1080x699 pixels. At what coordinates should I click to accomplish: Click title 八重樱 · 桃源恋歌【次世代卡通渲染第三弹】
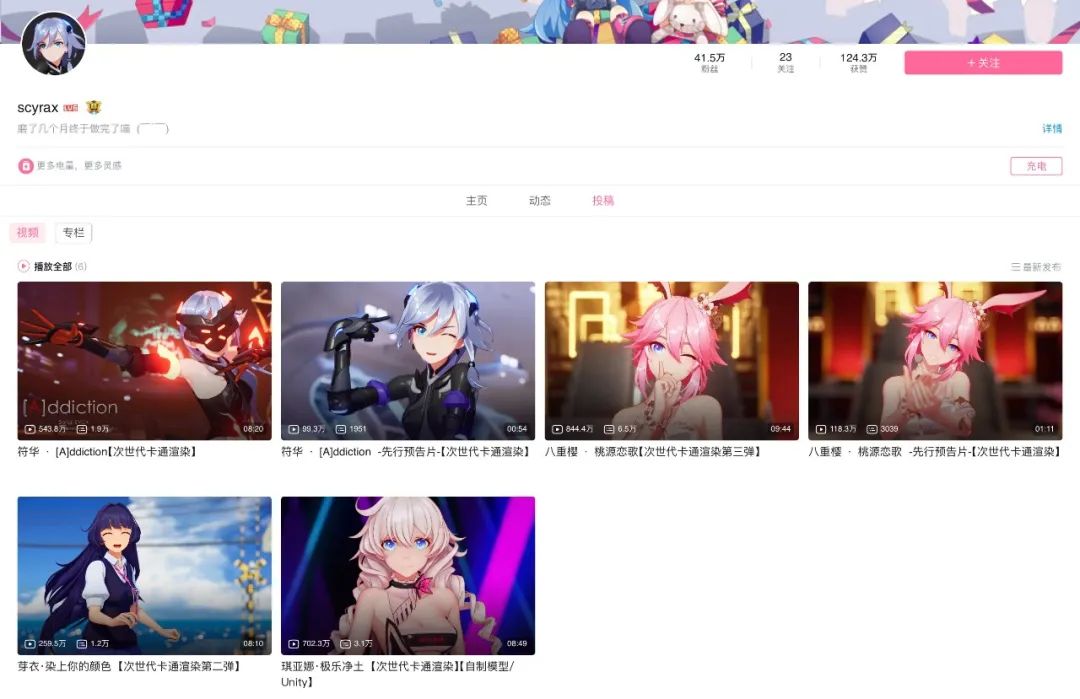coord(653,452)
